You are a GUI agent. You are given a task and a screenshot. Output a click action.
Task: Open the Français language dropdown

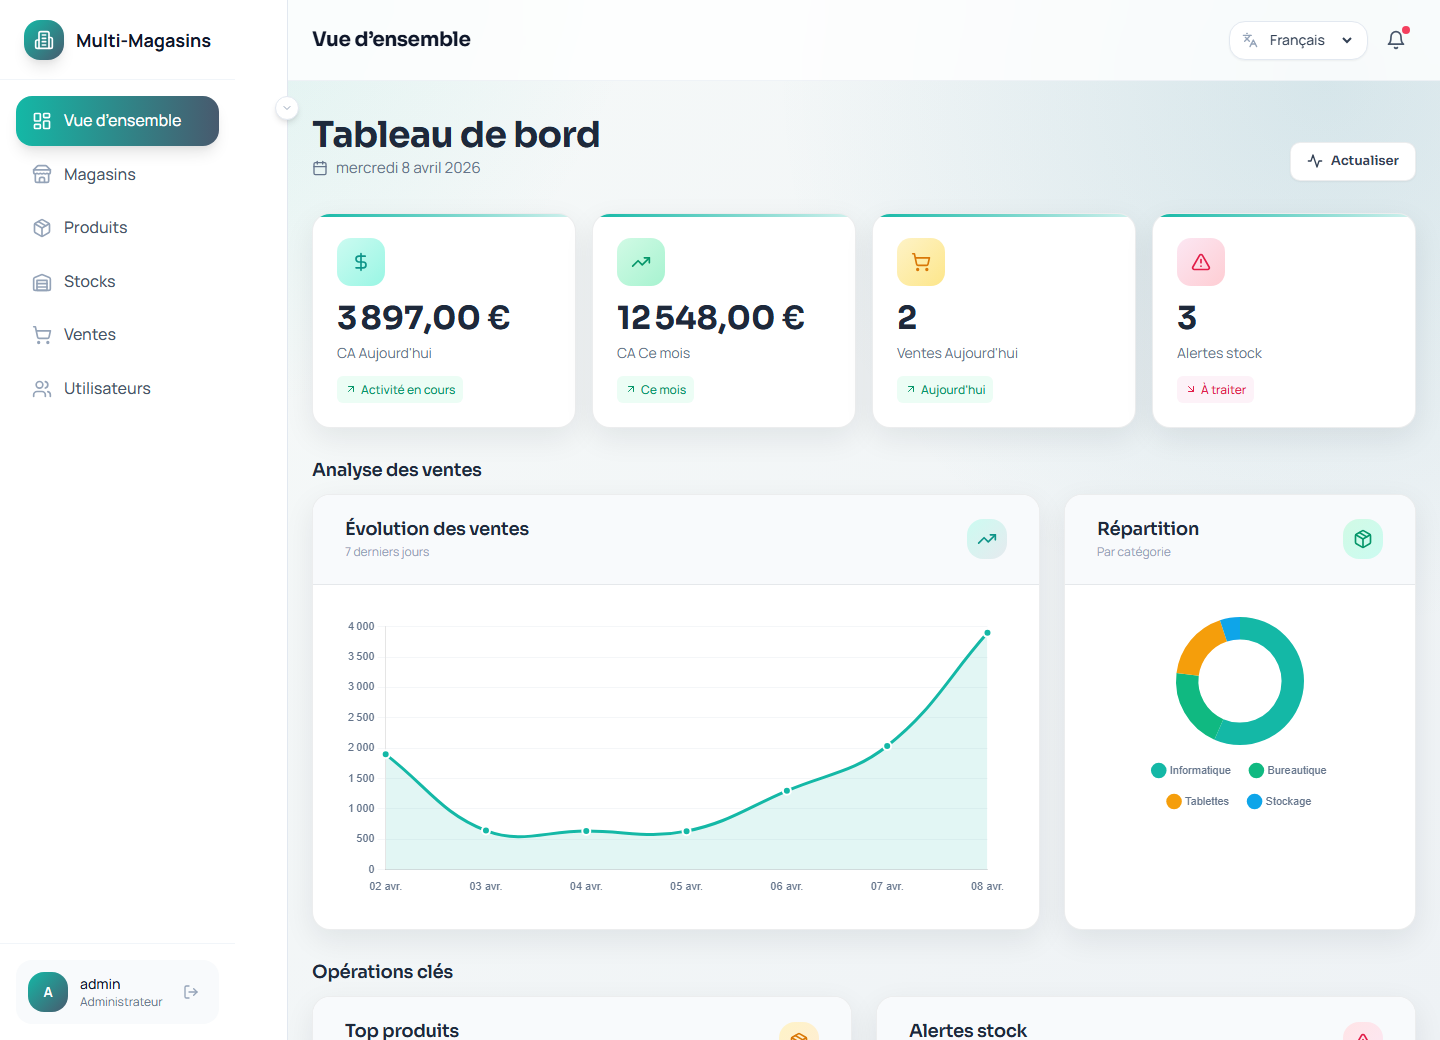pos(1298,40)
